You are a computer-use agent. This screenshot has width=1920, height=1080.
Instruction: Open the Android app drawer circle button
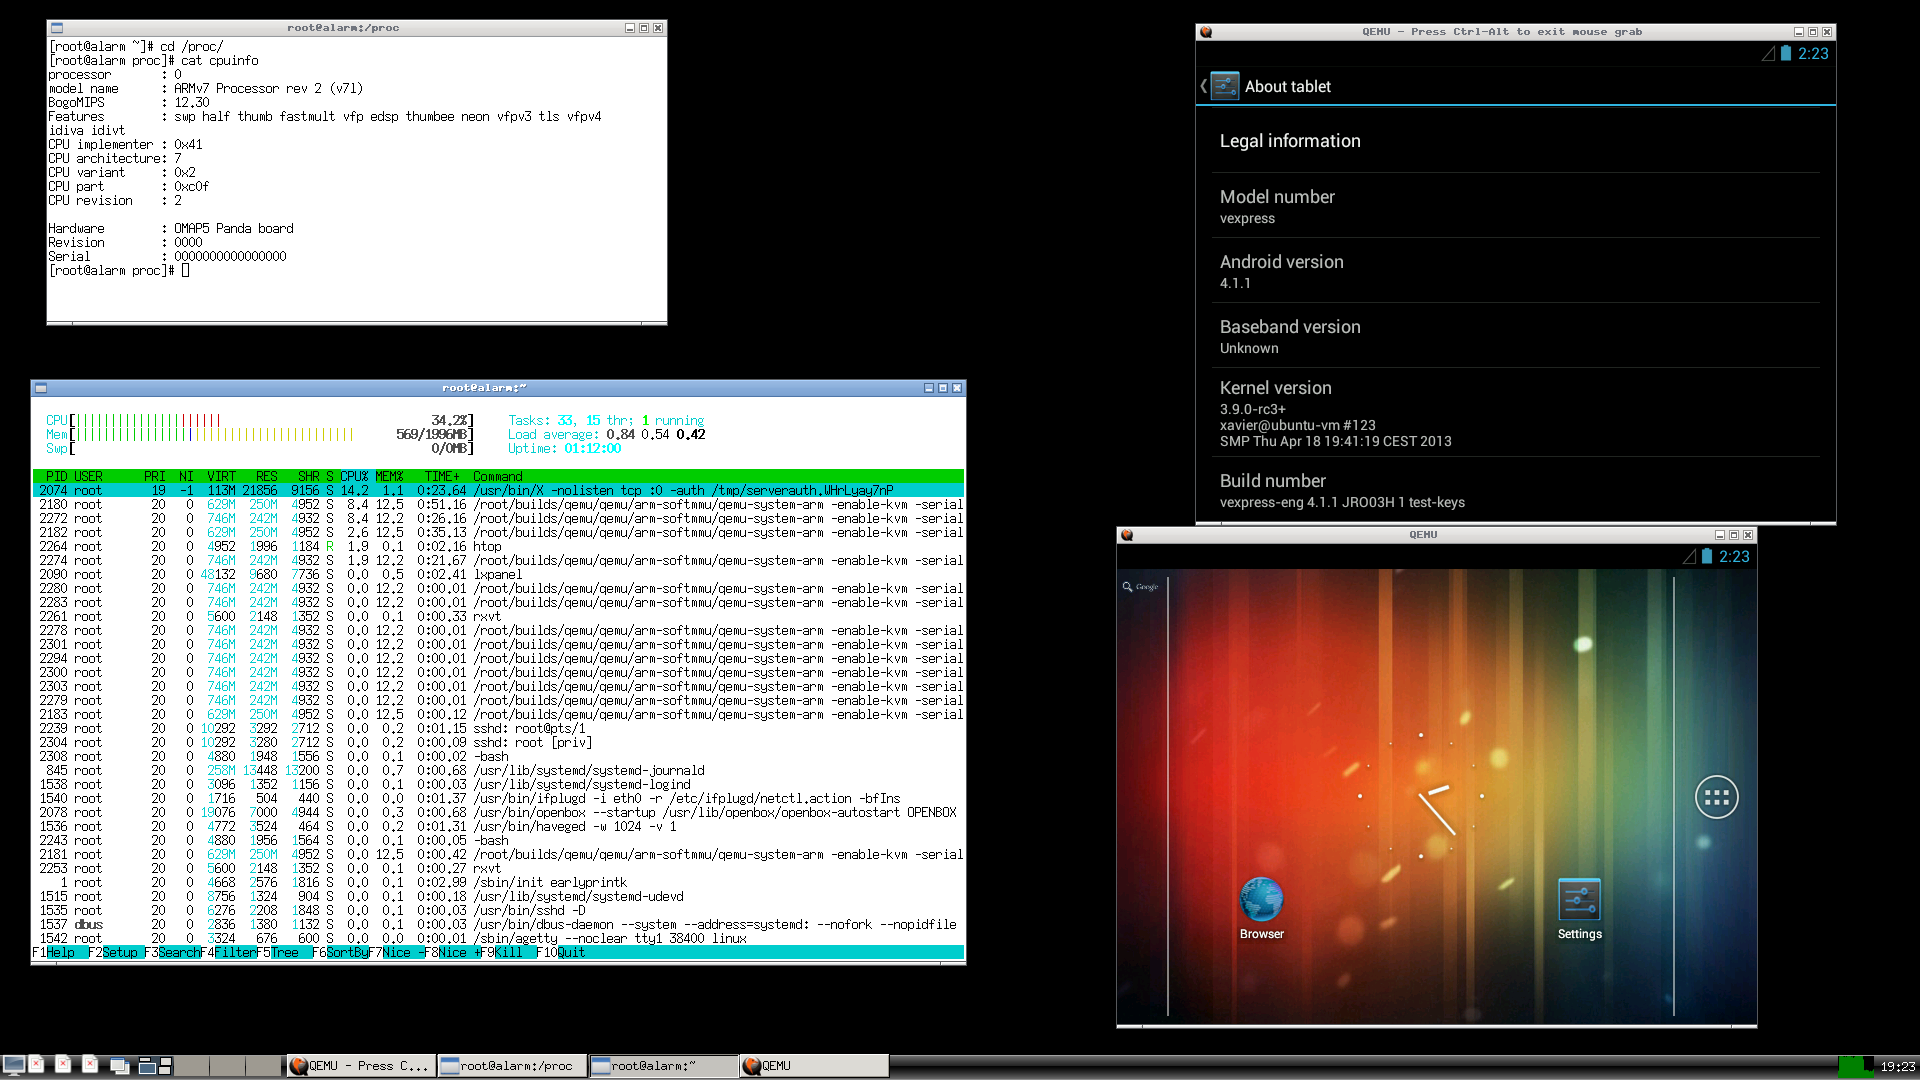pos(1716,797)
